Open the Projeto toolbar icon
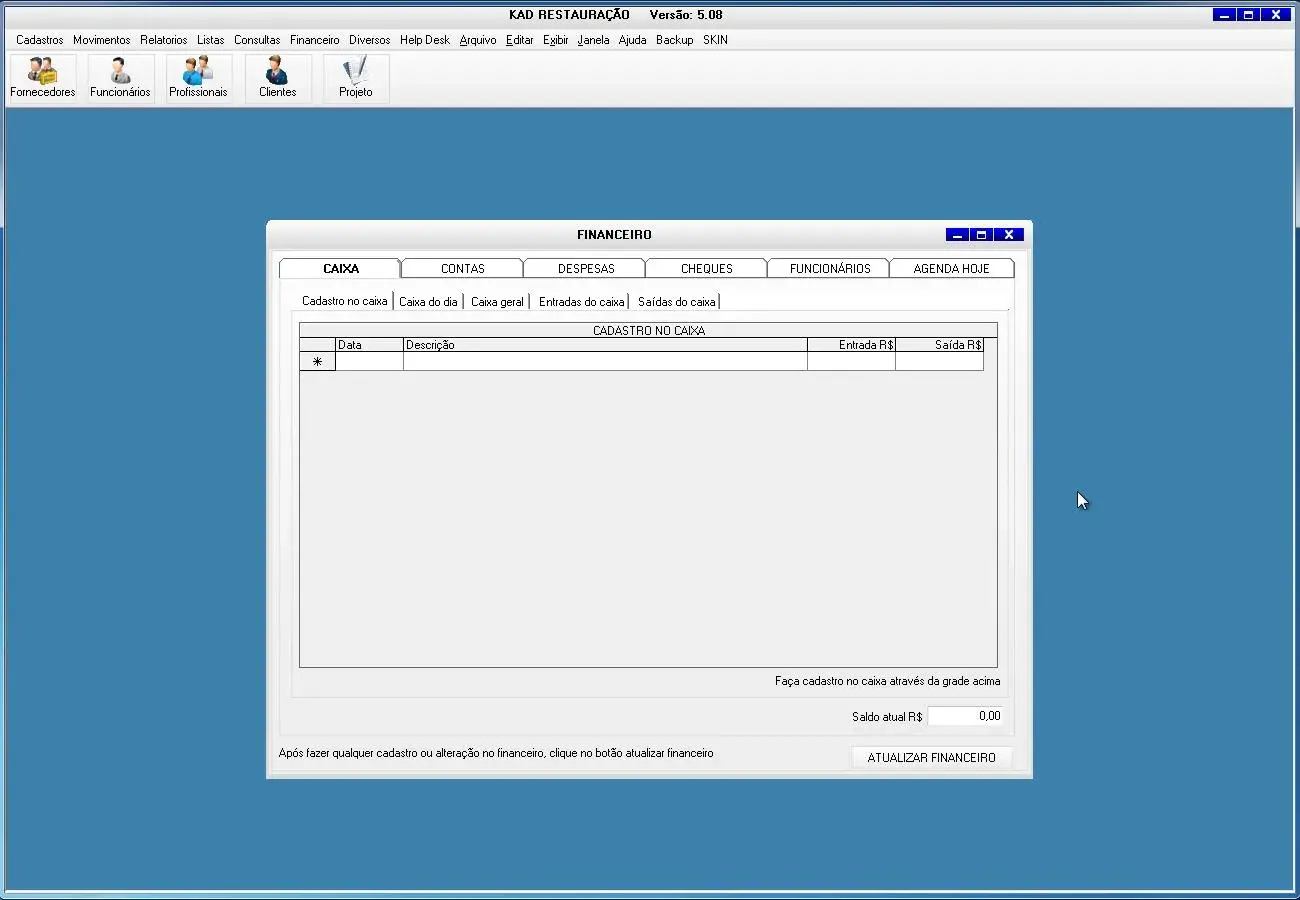Viewport: 1300px width, 900px height. (x=355, y=78)
